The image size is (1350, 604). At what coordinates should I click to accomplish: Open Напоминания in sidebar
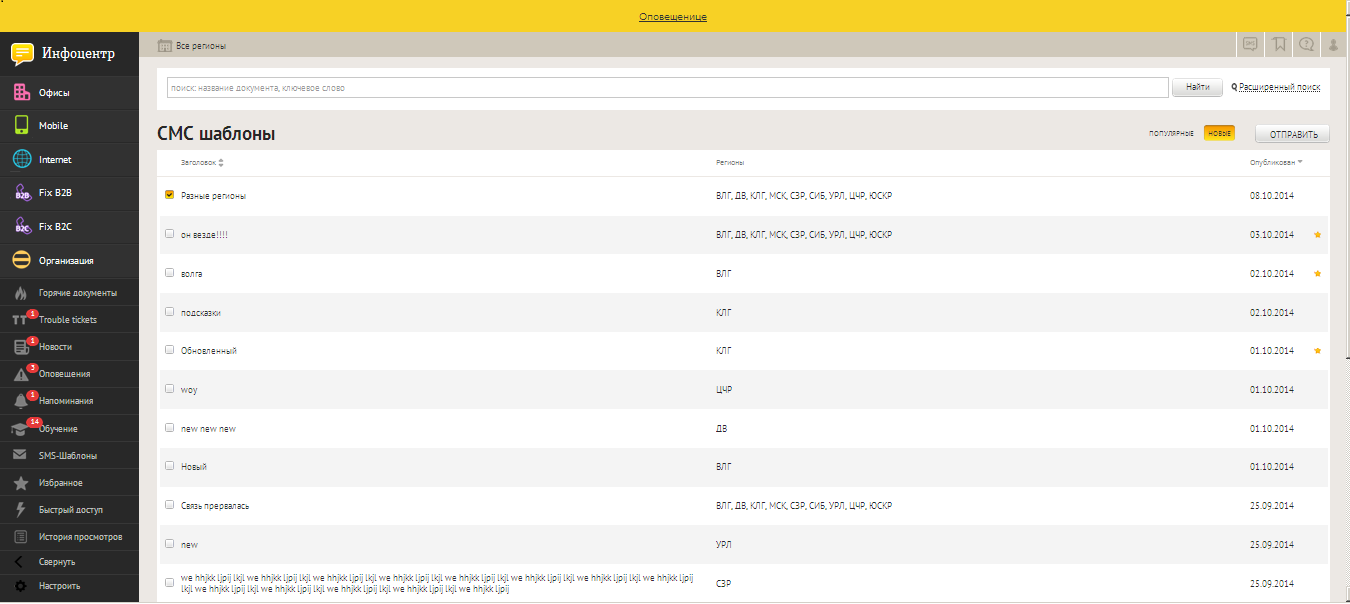(x=70, y=401)
